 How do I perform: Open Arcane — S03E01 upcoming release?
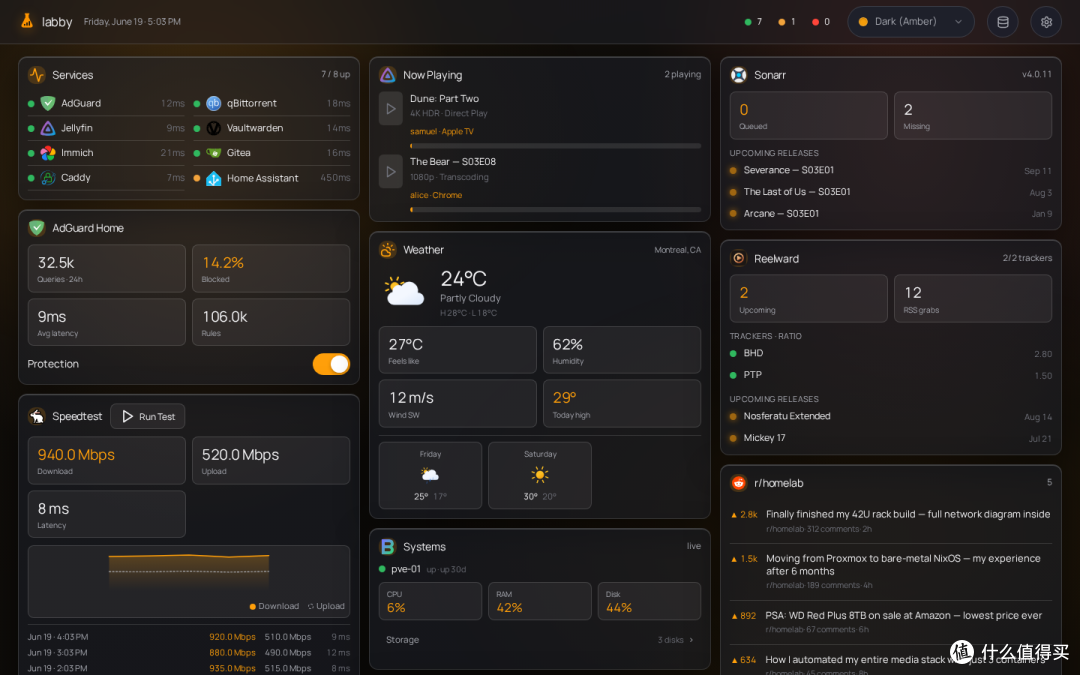891,214
